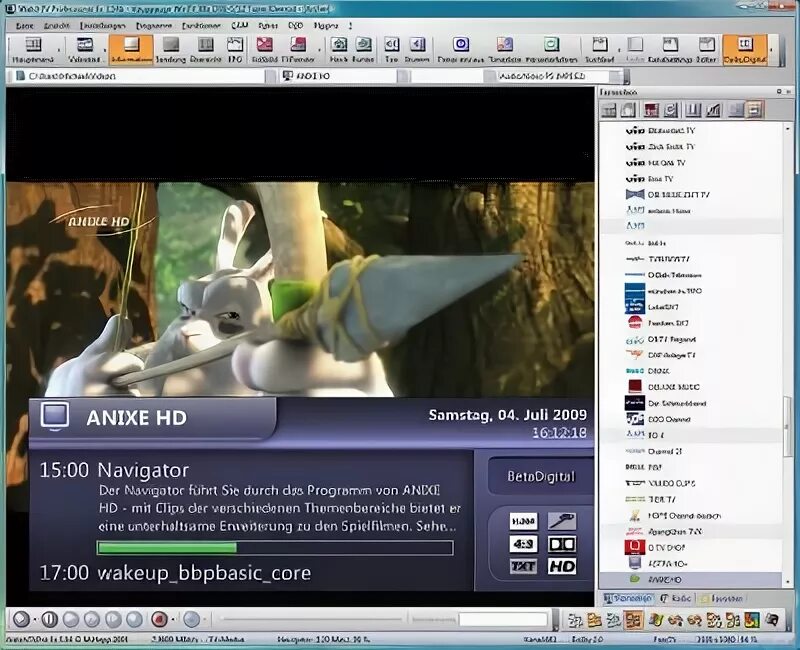The image size is (800, 650).
Task: Pause playback with the pause button
Action: 49,619
